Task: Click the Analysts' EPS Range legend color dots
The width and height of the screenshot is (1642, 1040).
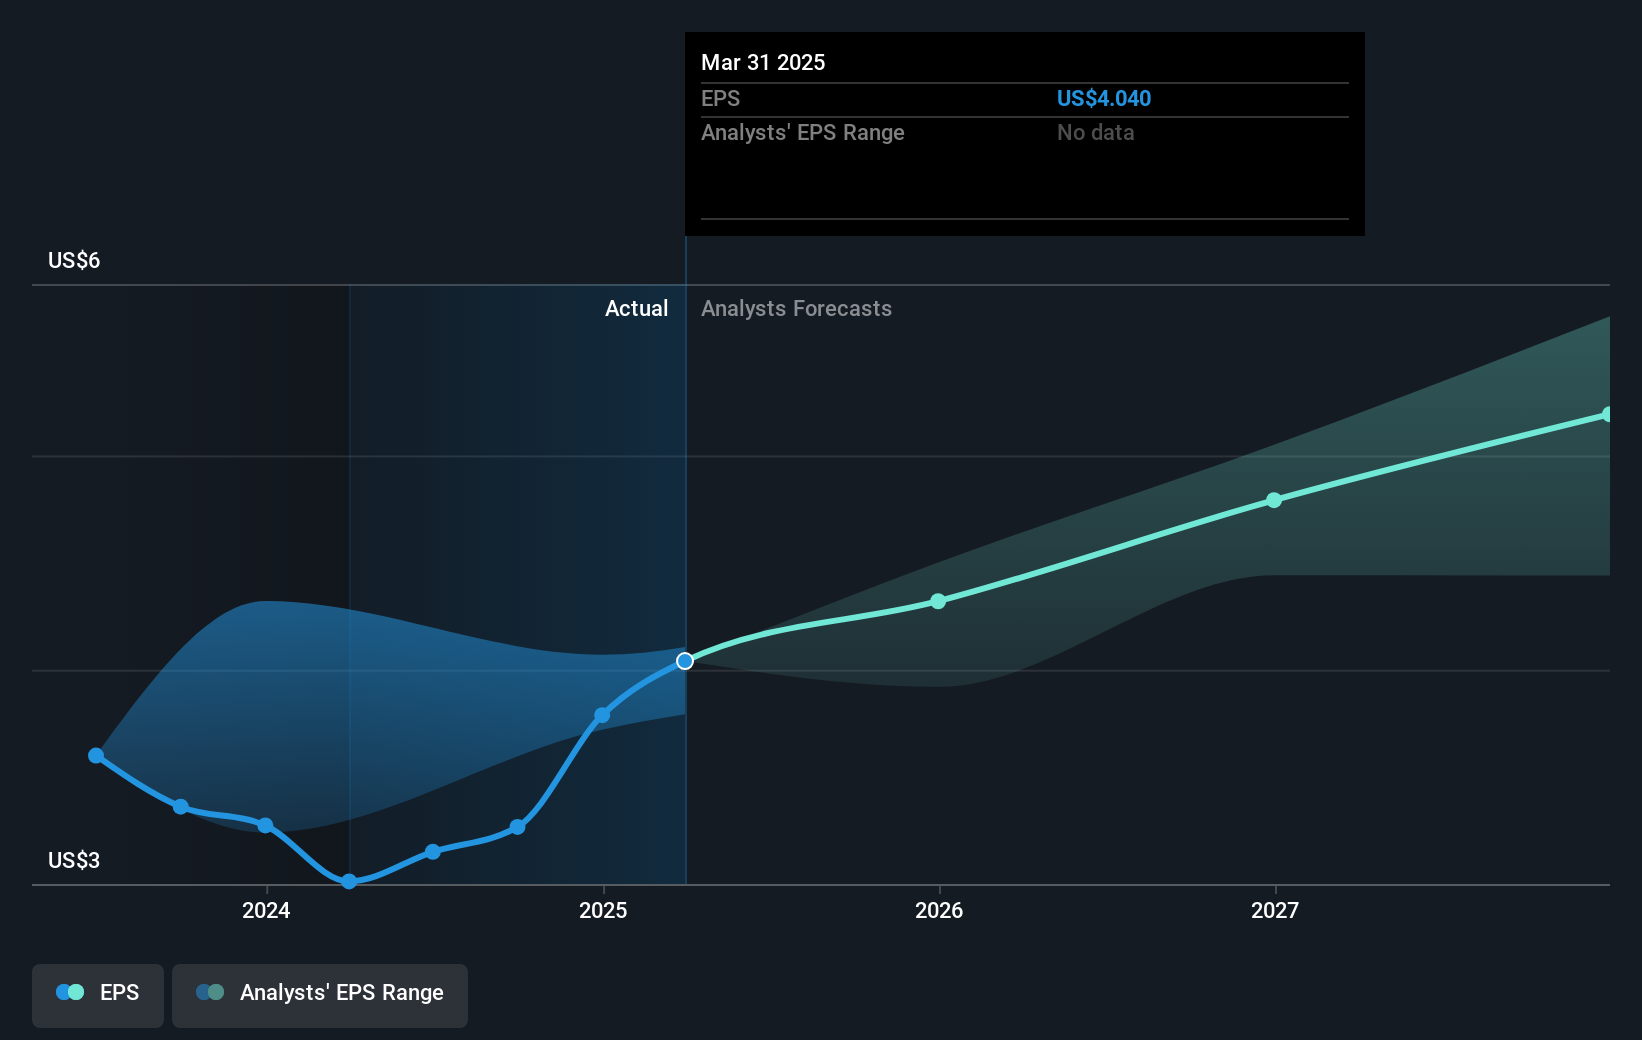Action: [210, 992]
